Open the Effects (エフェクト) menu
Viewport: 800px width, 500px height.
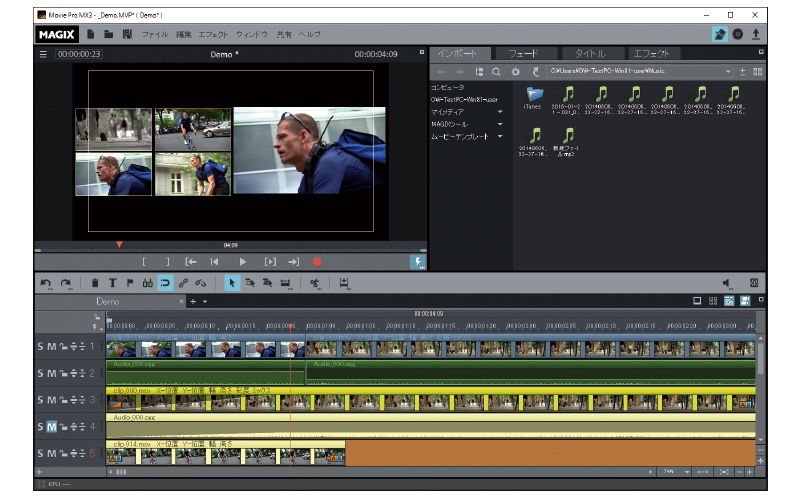[213, 35]
